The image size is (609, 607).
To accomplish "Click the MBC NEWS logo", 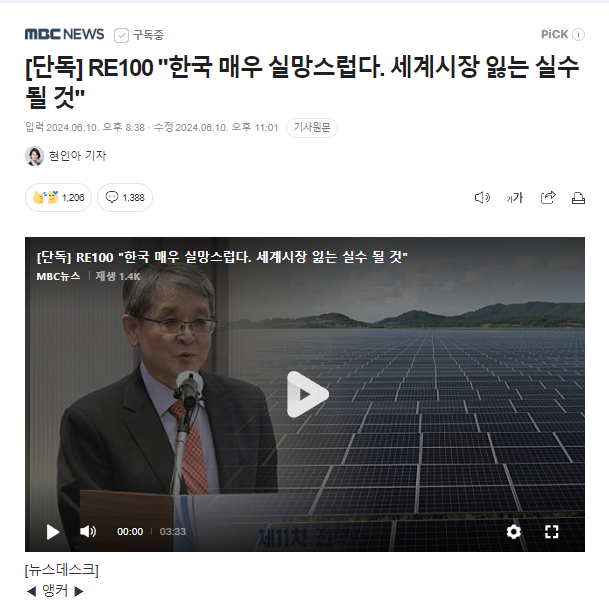I will point(64,35).
